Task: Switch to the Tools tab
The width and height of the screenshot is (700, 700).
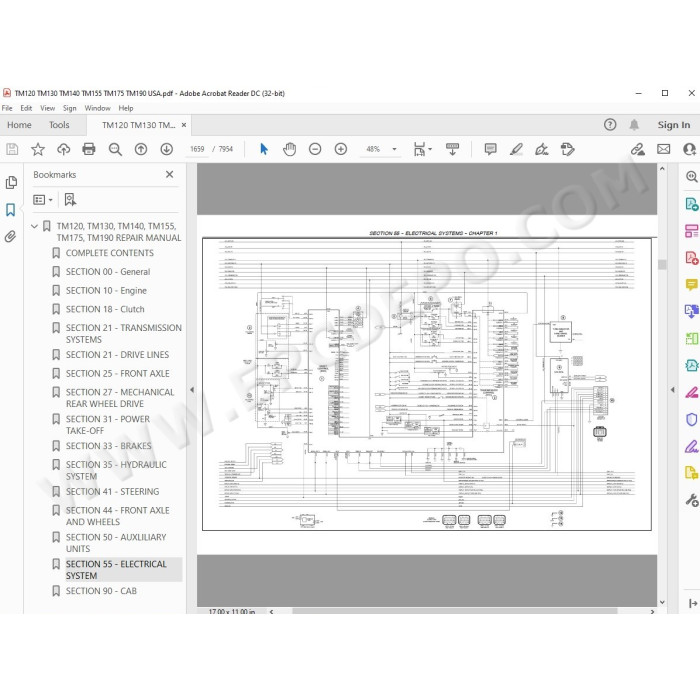Action: coord(59,125)
